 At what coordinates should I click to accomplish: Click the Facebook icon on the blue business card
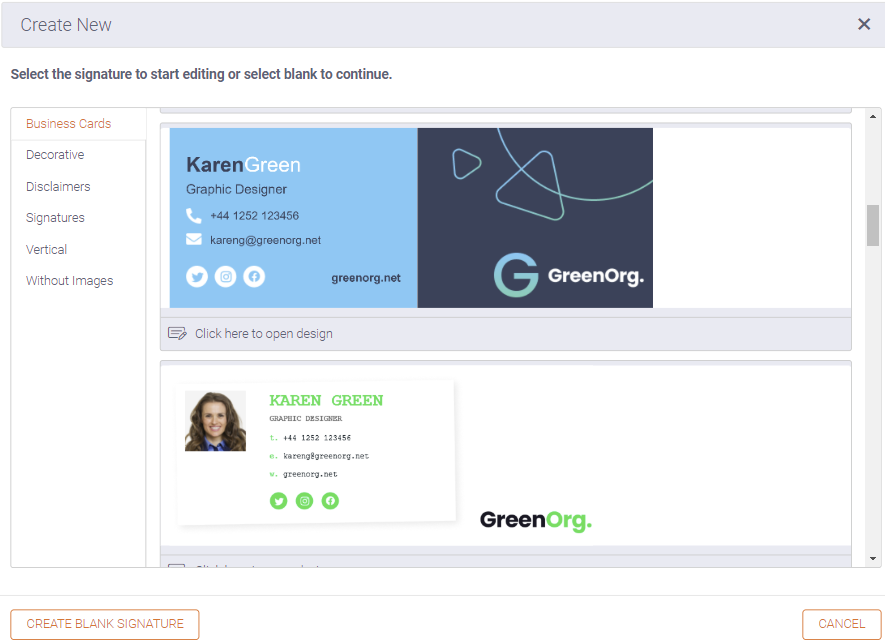pyautogui.click(x=254, y=276)
